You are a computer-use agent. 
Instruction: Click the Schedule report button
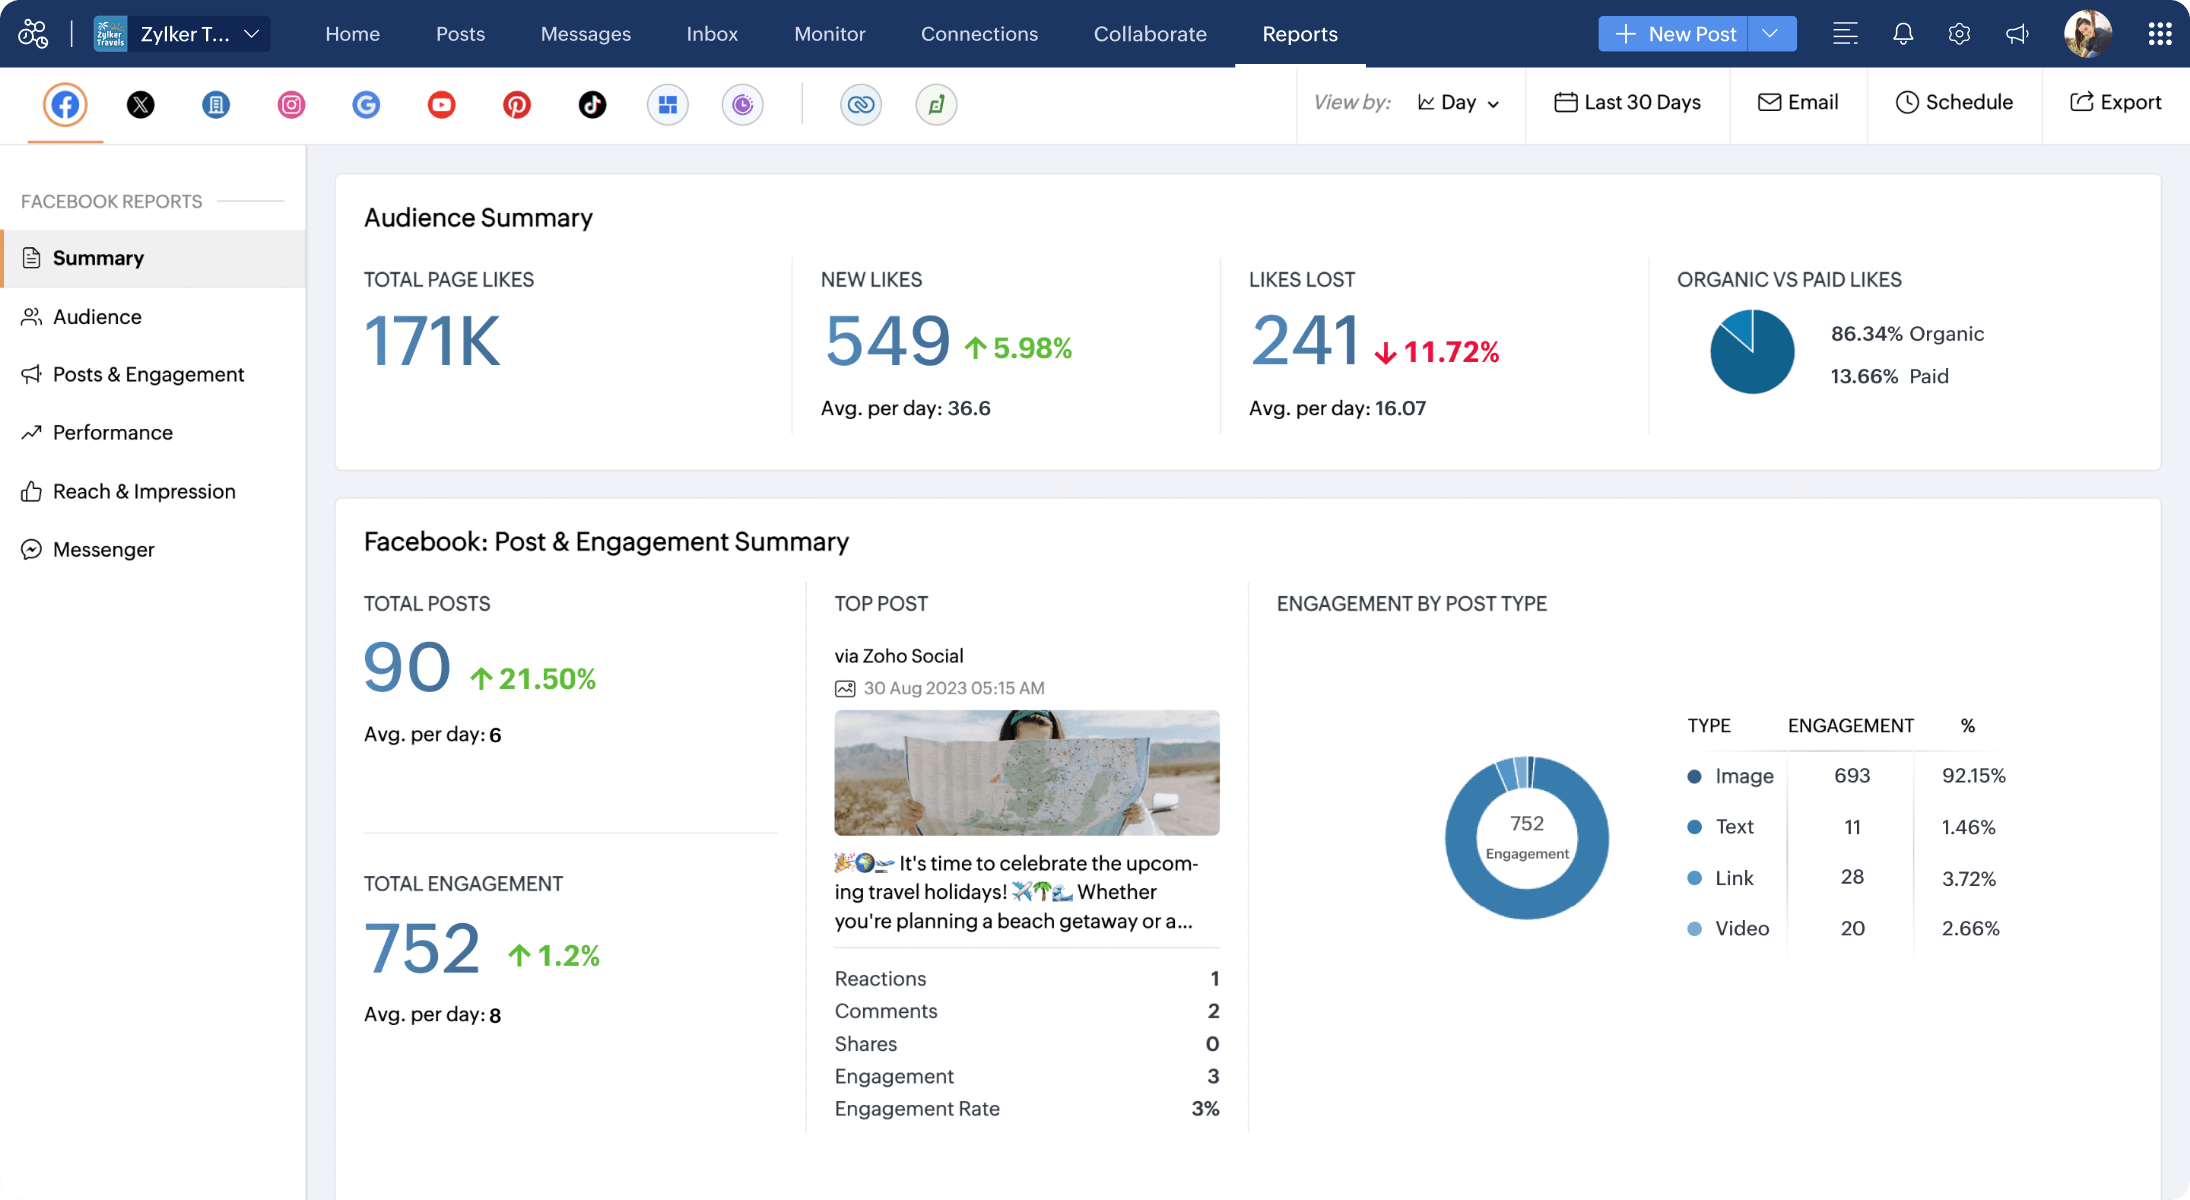click(1954, 102)
